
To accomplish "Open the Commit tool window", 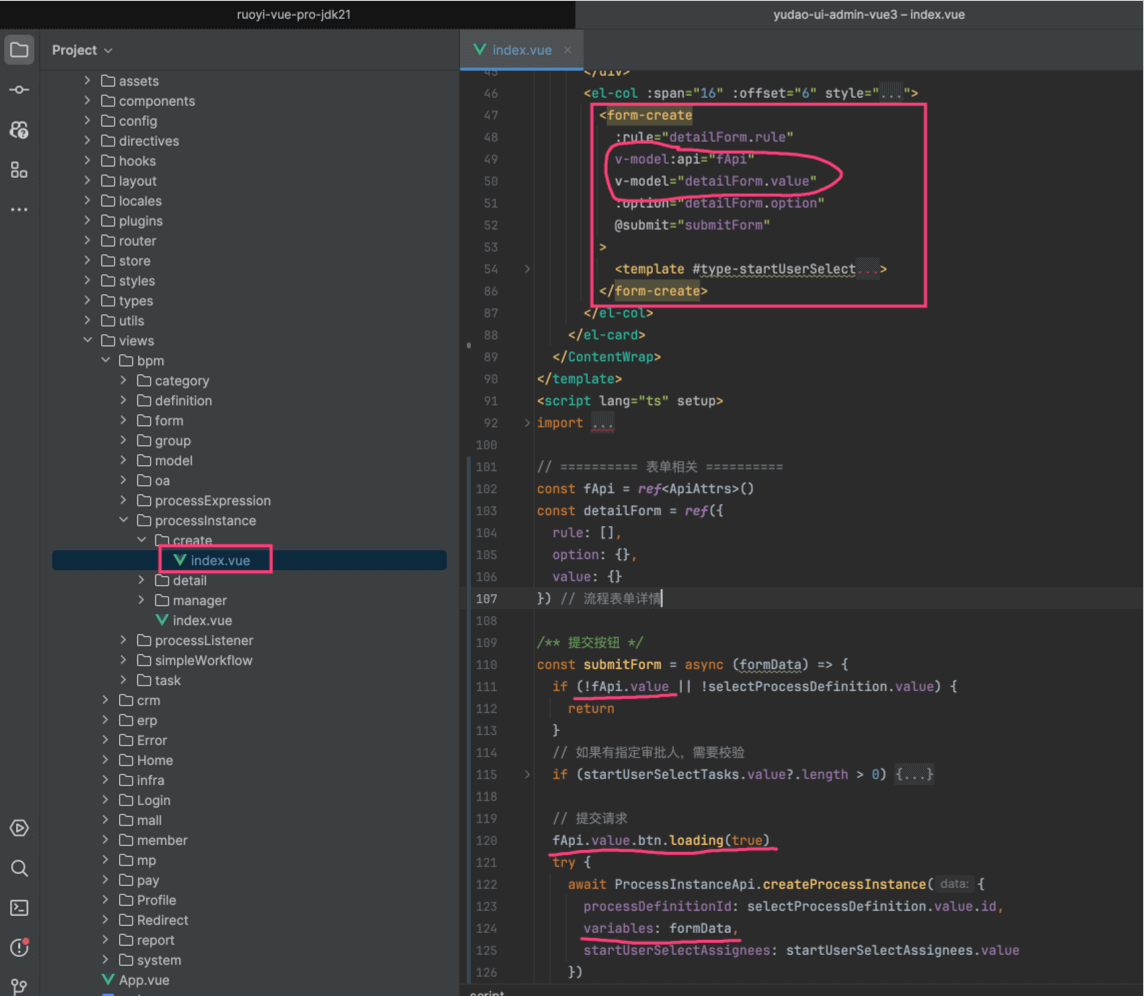I will click(x=19, y=90).
